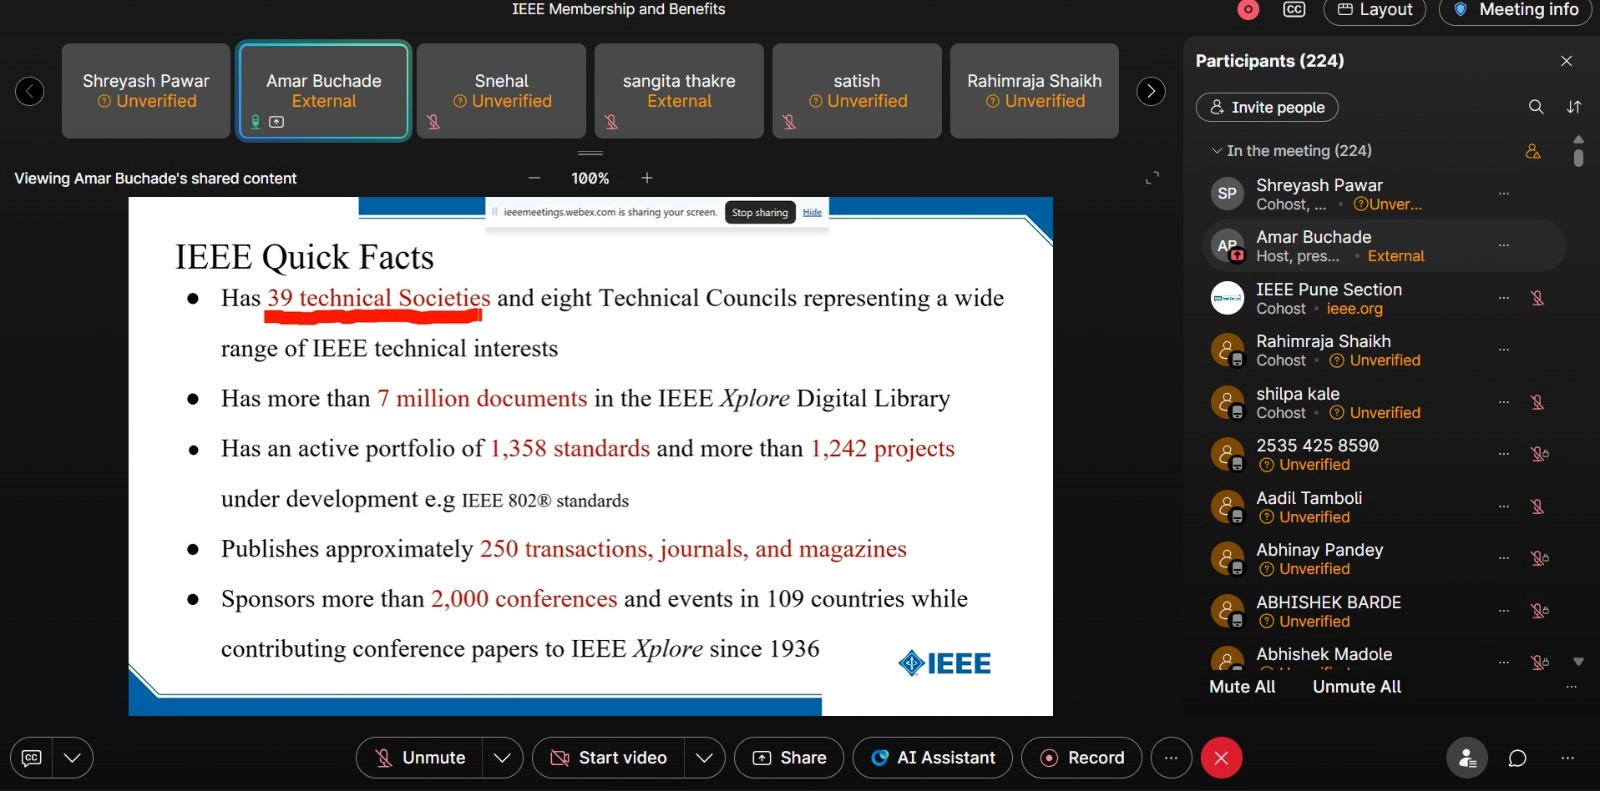Open AI Assistant
Screen dimensions: 1600x791
pos(933,758)
